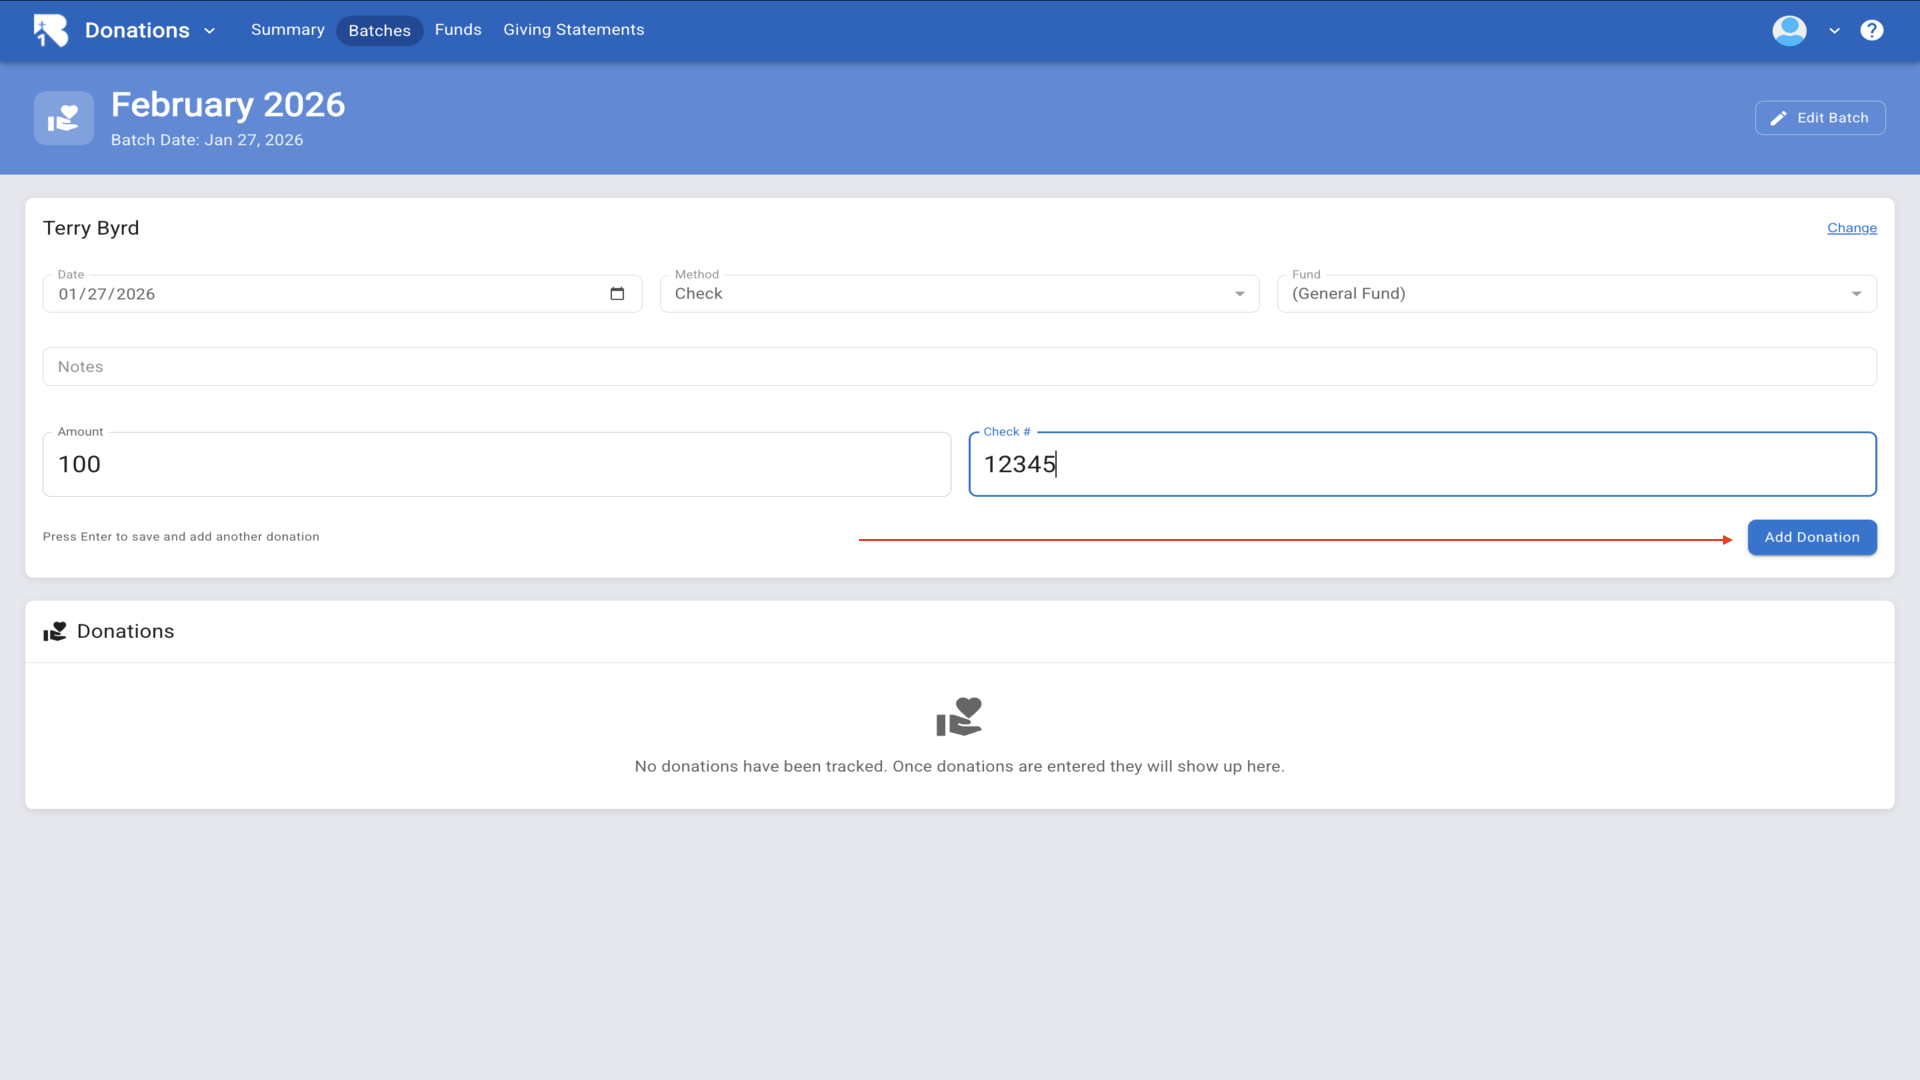Click the user profile avatar
This screenshot has height=1080, width=1920.
[x=1789, y=30]
